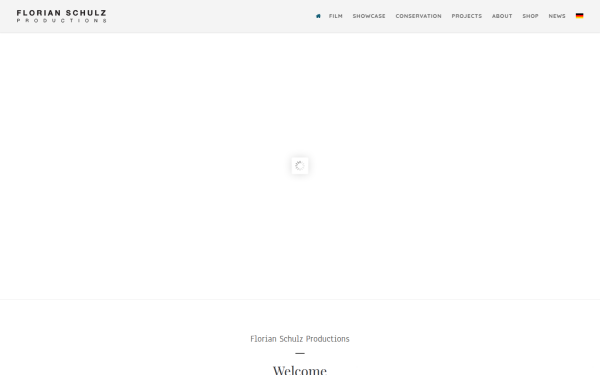The height and width of the screenshot is (375, 600).
Task: Open the About page
Action: point(502,16)
